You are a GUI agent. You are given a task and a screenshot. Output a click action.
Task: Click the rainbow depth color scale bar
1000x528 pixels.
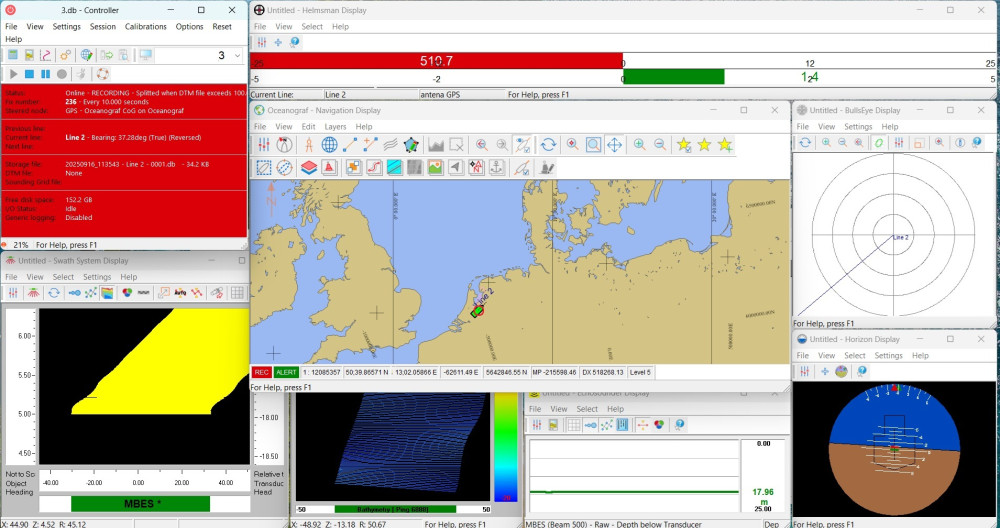coord(506,445)
